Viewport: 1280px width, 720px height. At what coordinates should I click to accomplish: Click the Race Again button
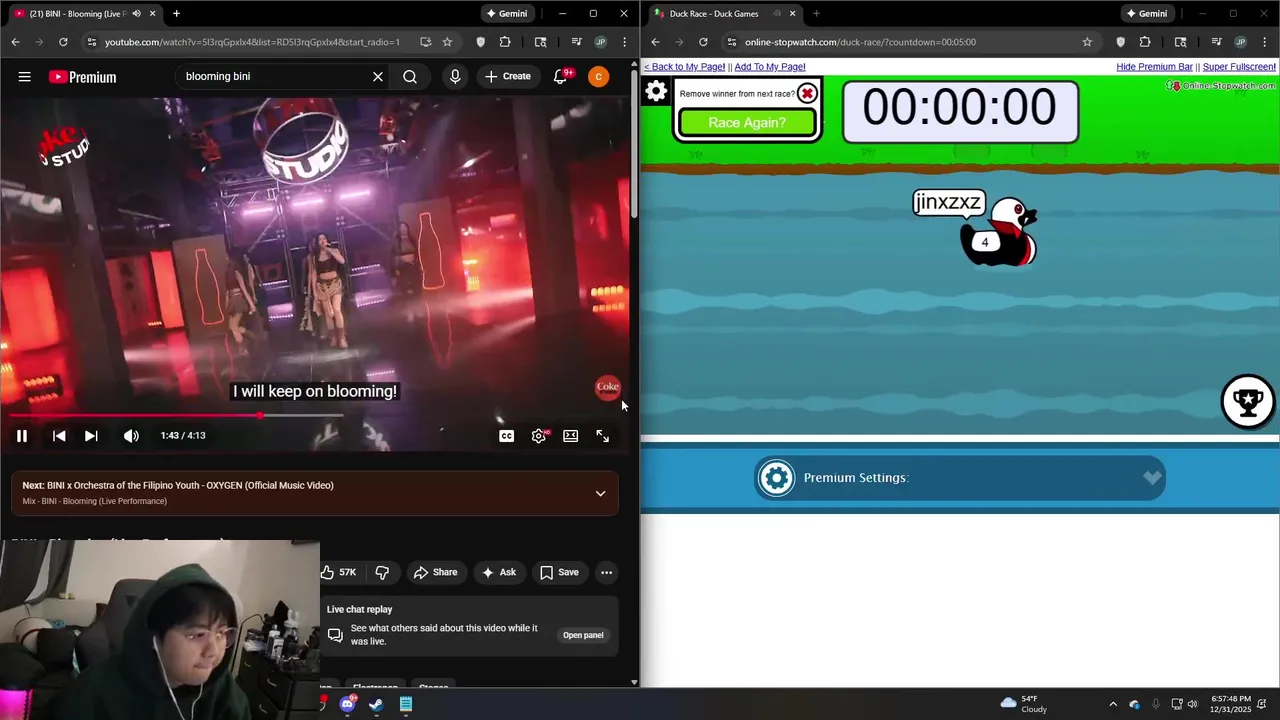pyautogui.click(x=747, y=122)
